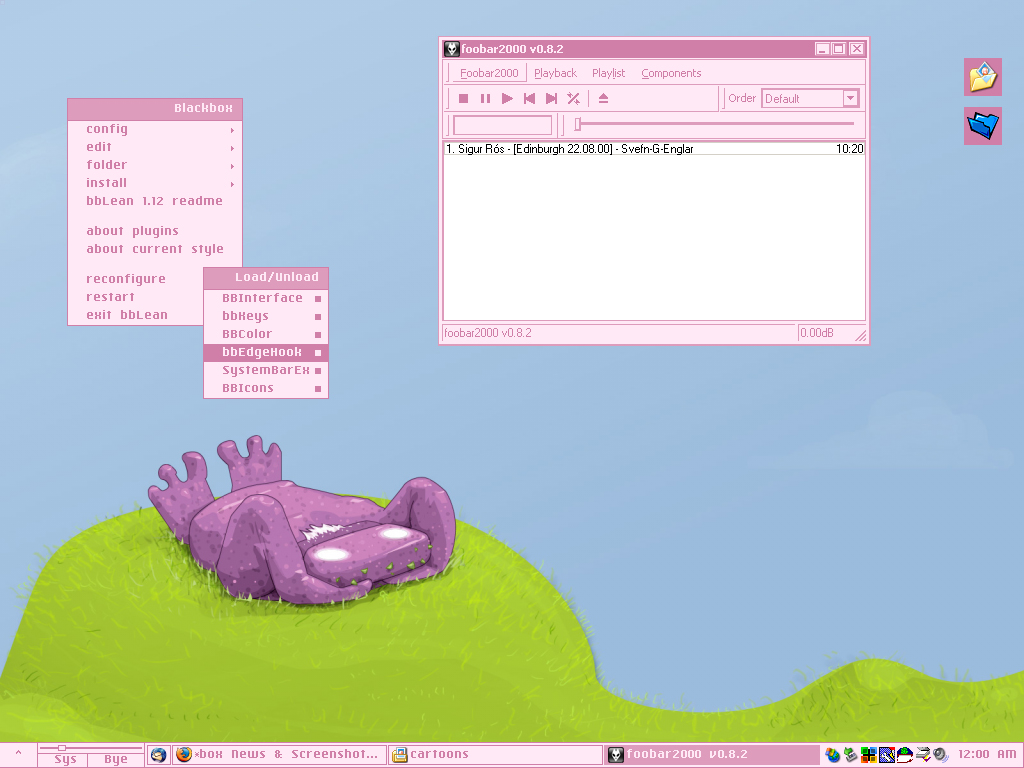Toggle the BBInterface plugin
The height and width of the screenshot is (768, 1024).
click(266, 298)
